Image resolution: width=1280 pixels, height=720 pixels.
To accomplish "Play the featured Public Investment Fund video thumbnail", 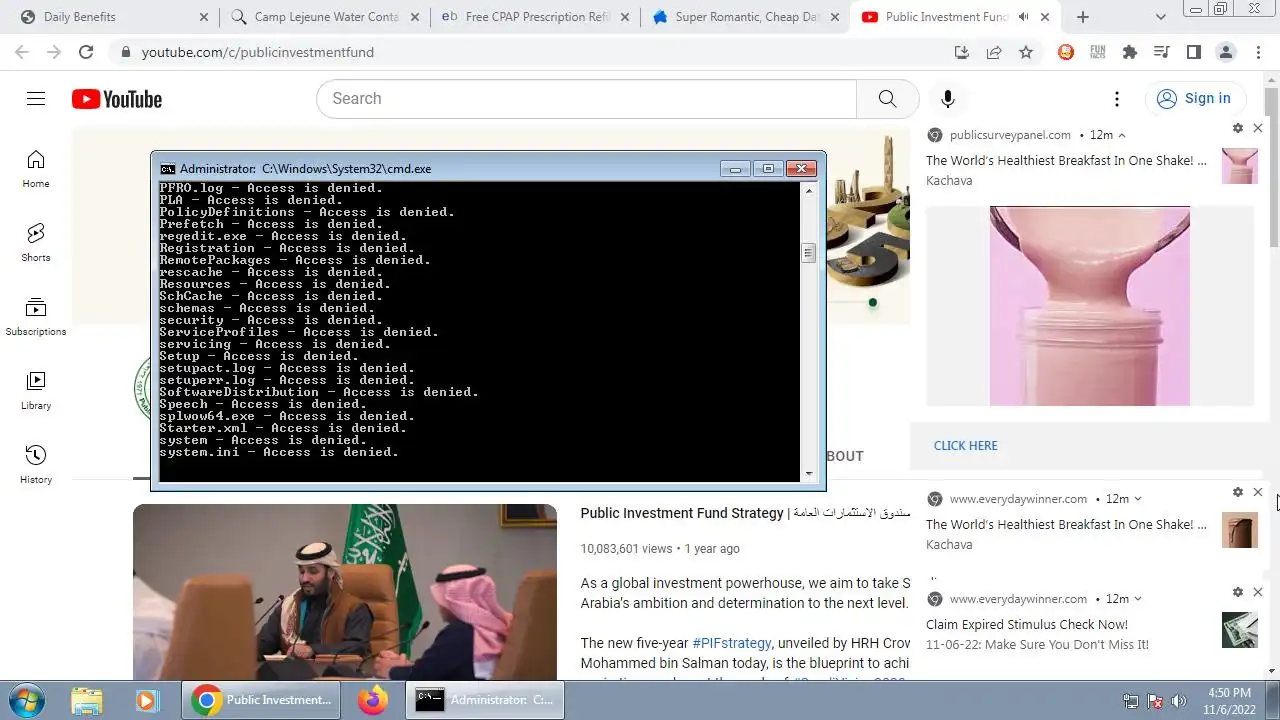I will click(345, 592).
